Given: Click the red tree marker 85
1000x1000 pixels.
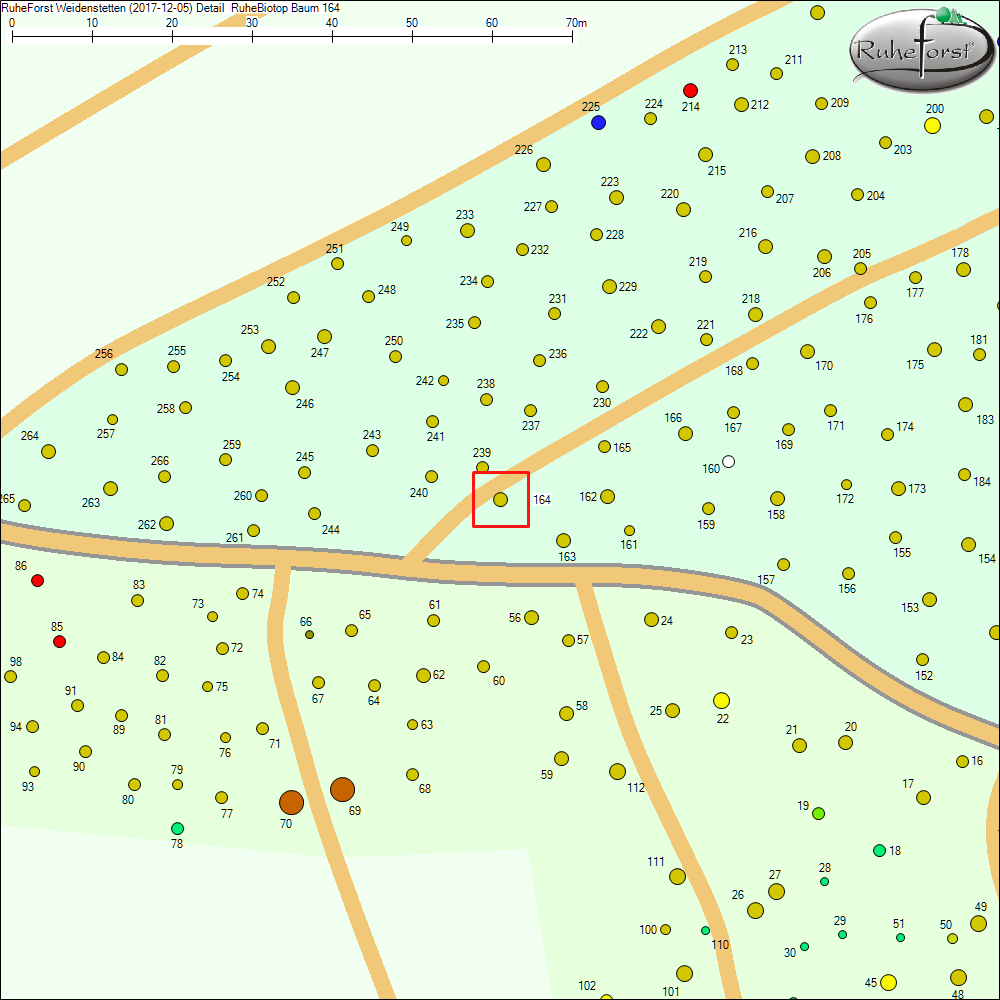Looking at the screenshot, I should 59,641.
